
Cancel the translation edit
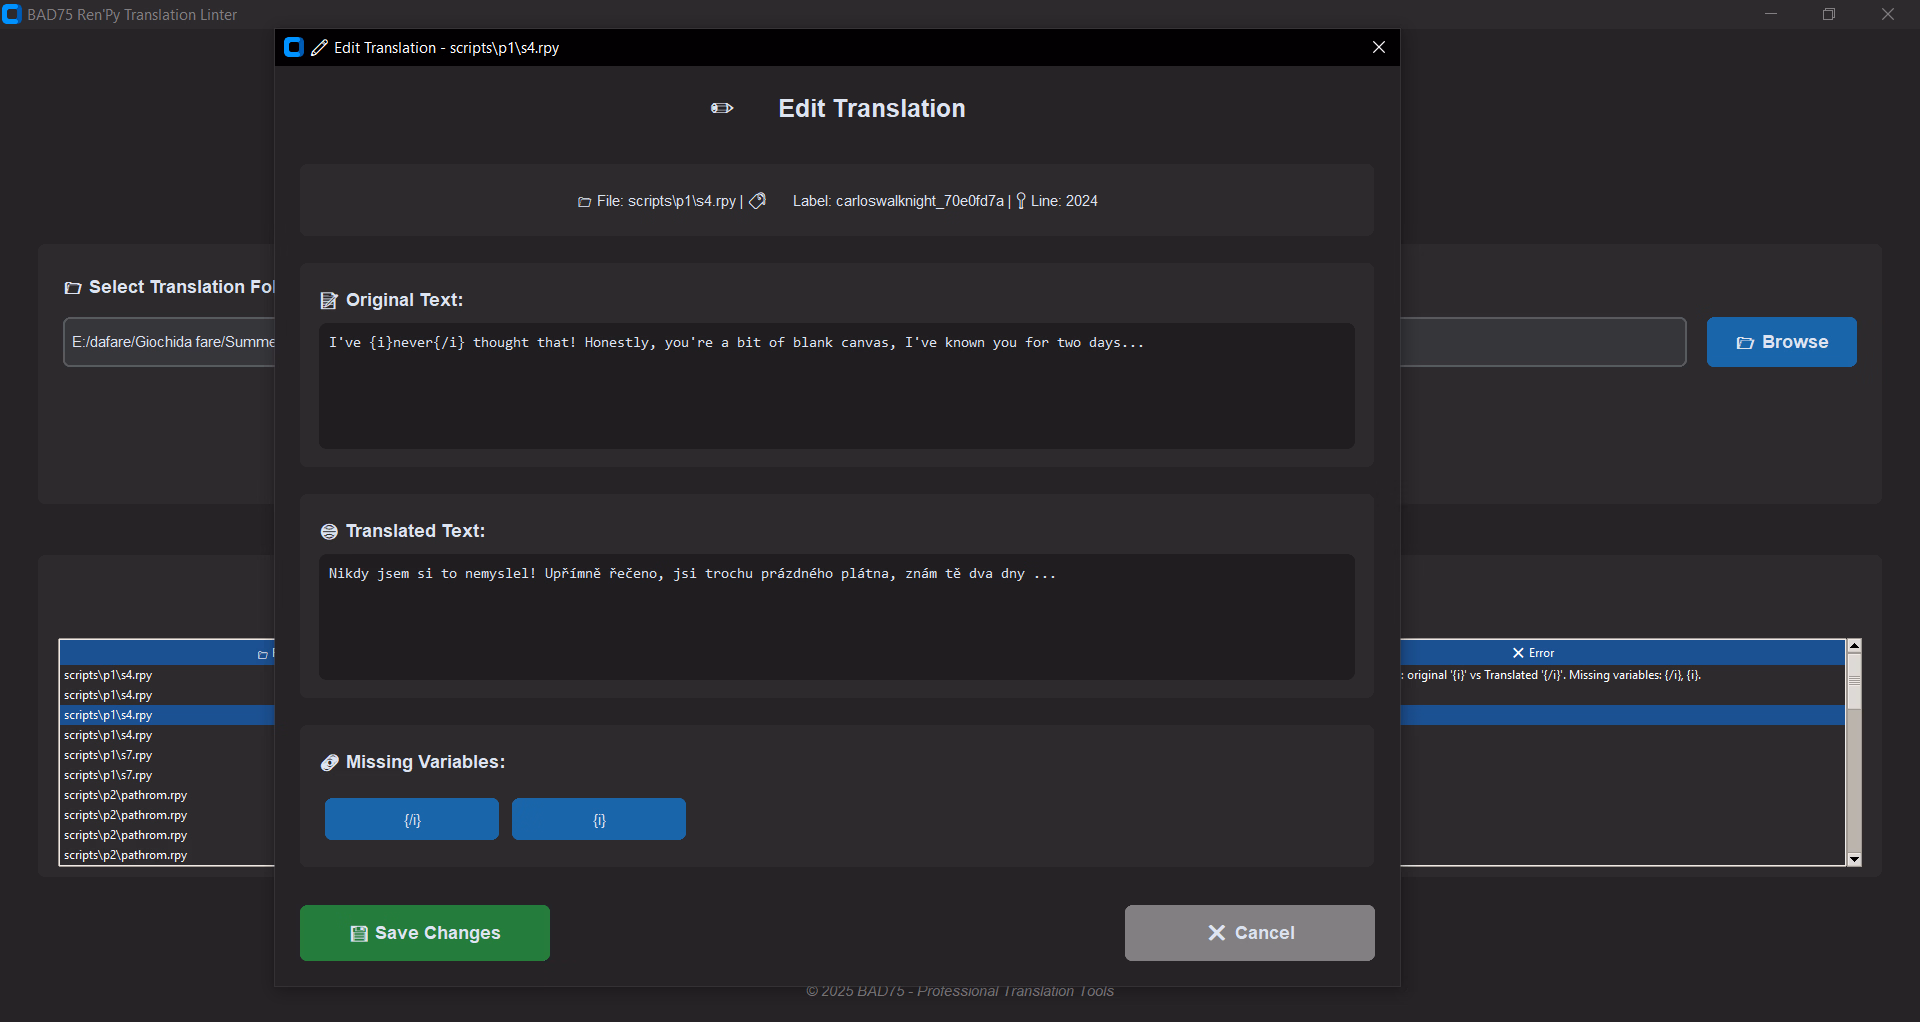1249,933
